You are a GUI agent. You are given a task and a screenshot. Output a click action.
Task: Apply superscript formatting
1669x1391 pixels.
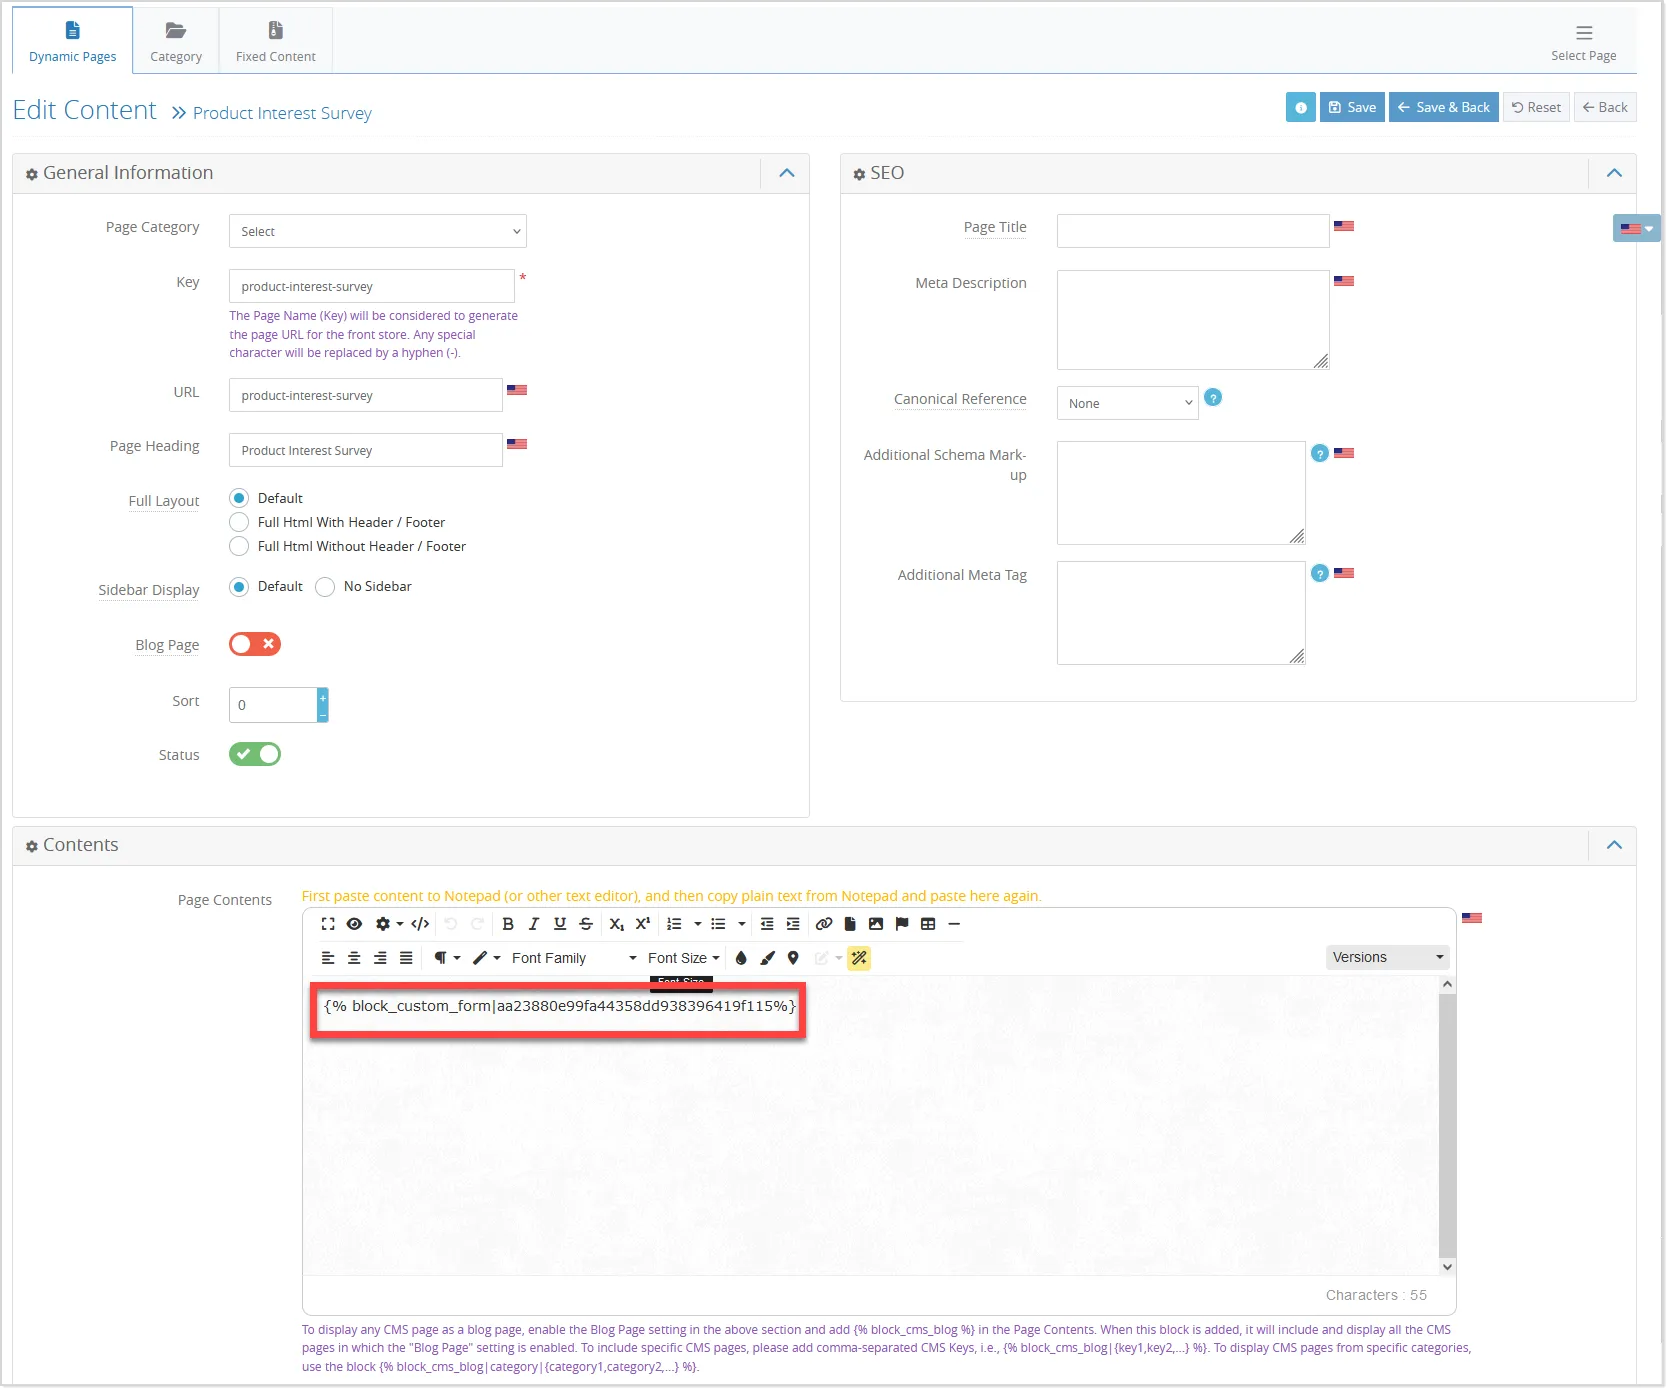point(643,925)
